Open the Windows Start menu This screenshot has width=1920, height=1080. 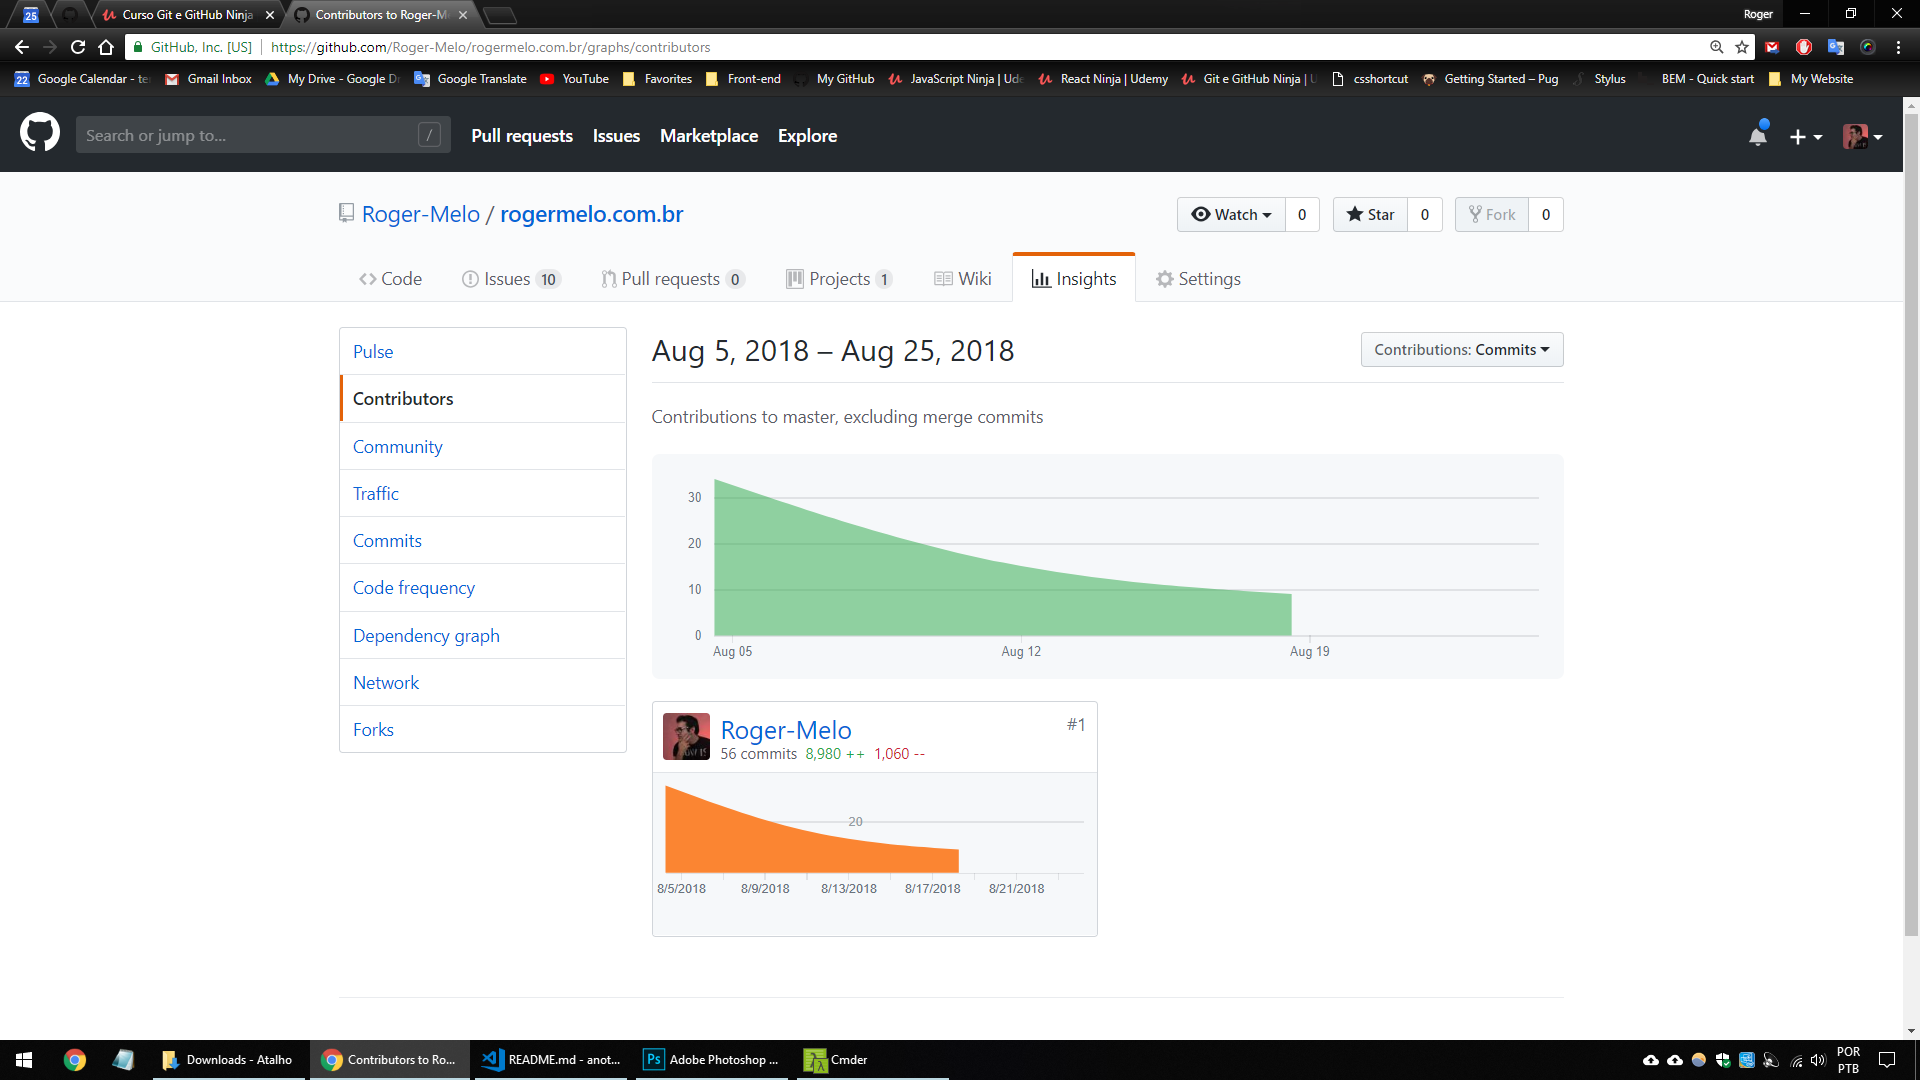click(x=24, y=1060)
